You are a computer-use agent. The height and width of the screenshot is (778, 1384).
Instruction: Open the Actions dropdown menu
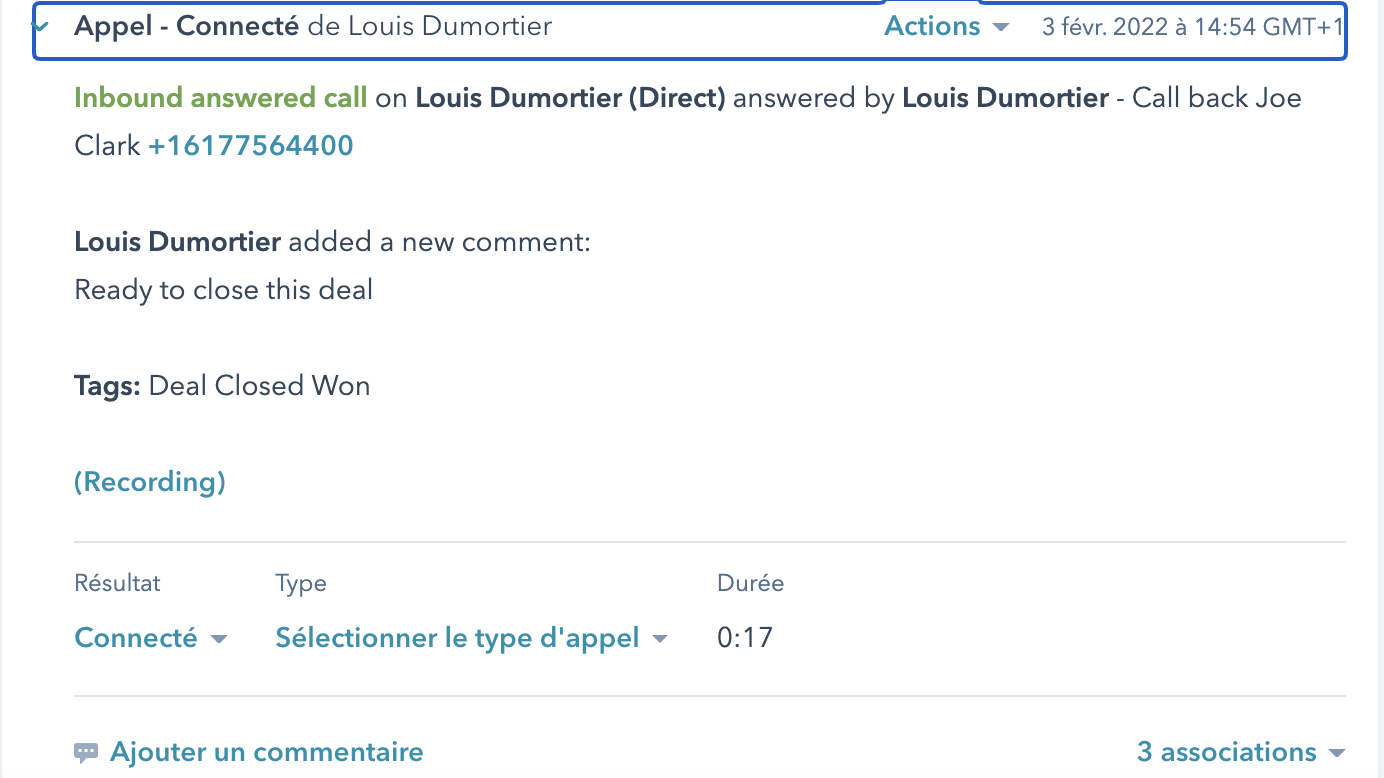(x=946, y=26)
